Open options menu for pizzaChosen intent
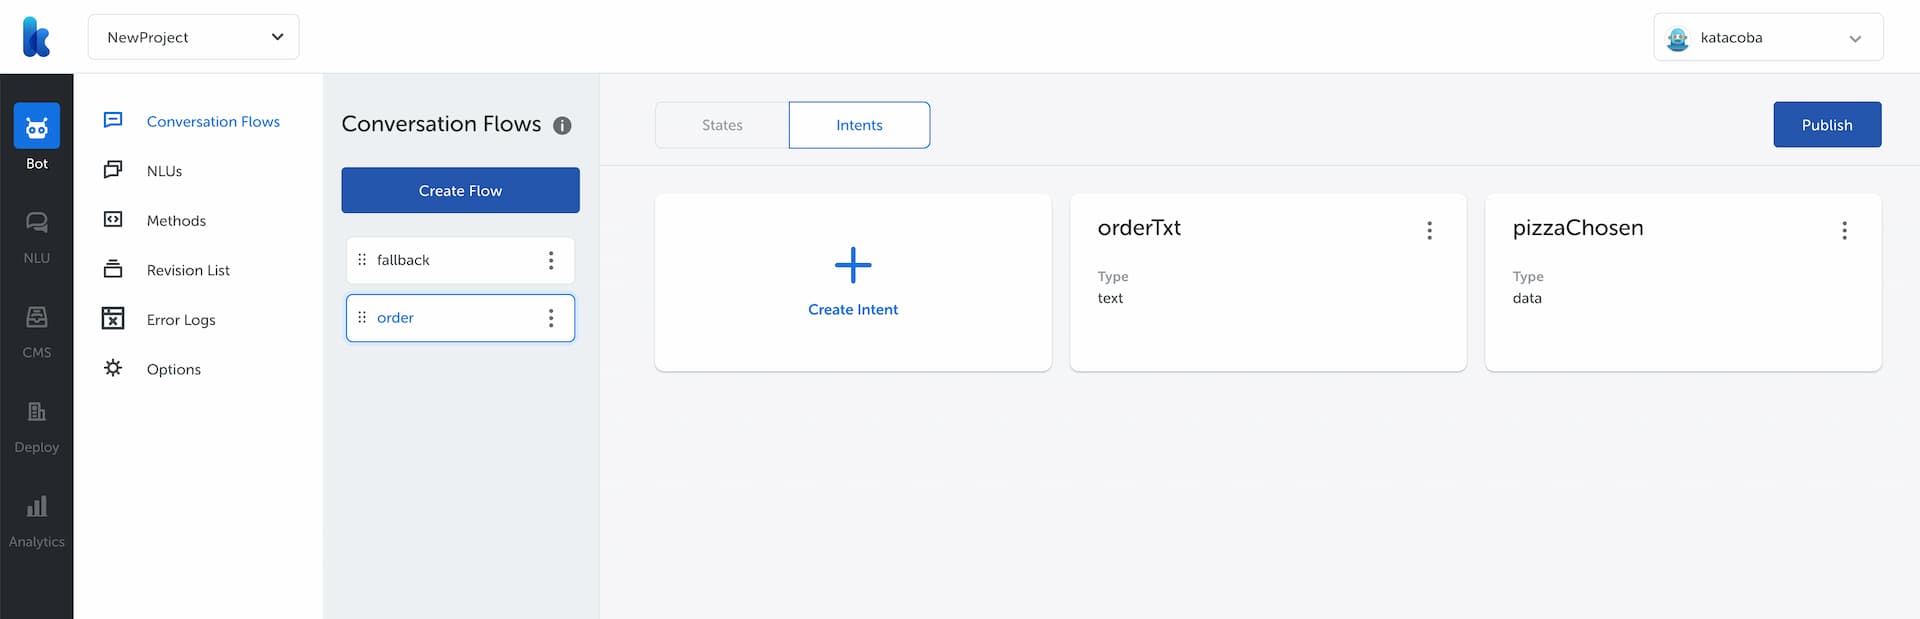The width and height of the screenshot is (1920, 619). click(1844, 231)
